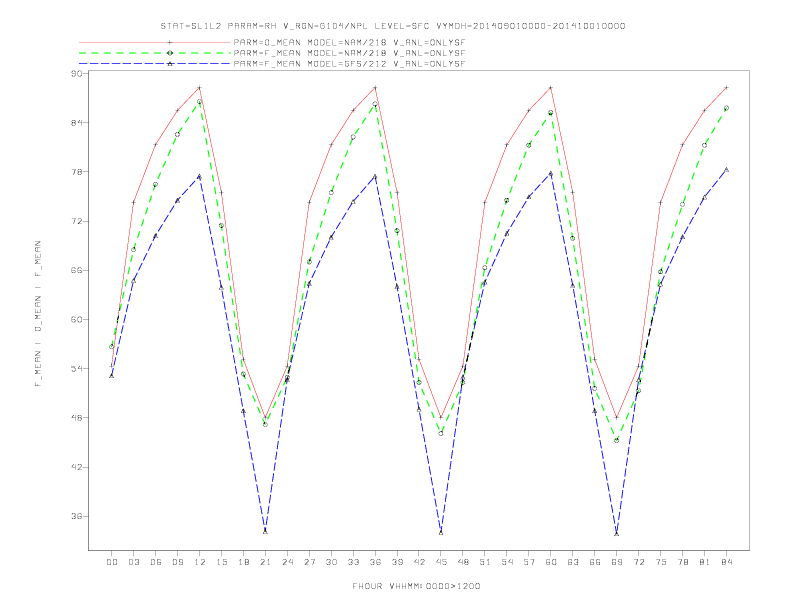The height and width of the screenshot is (612, 792).
Task: Click the x-axis label FHOUR VHHMM:0000>1200
Action: [x=416, y=586]
